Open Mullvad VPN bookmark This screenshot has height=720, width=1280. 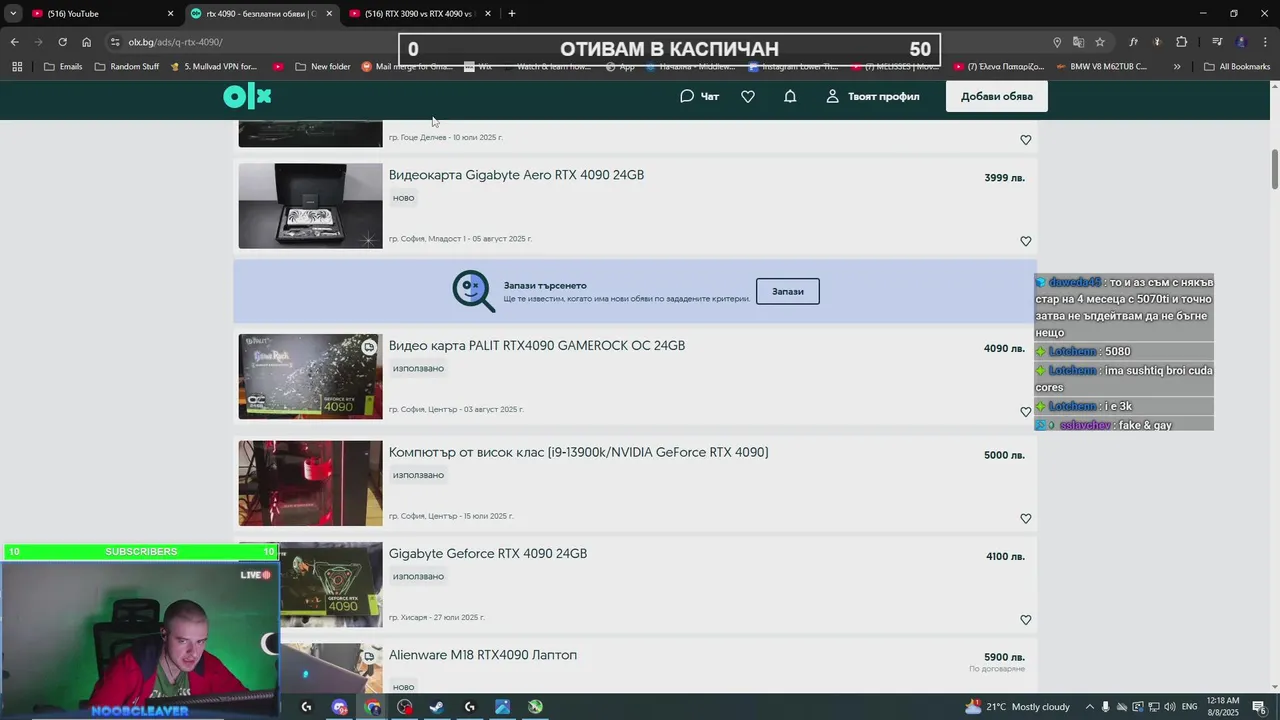(213, 67)
